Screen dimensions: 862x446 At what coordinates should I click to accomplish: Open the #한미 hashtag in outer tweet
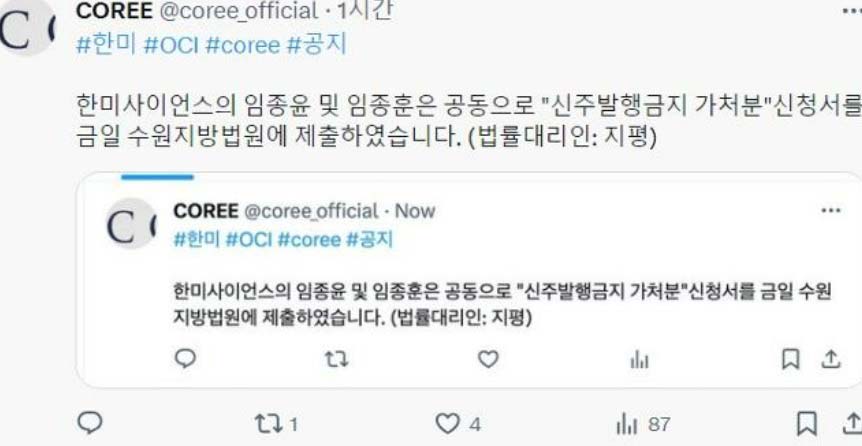click(106, 45)
